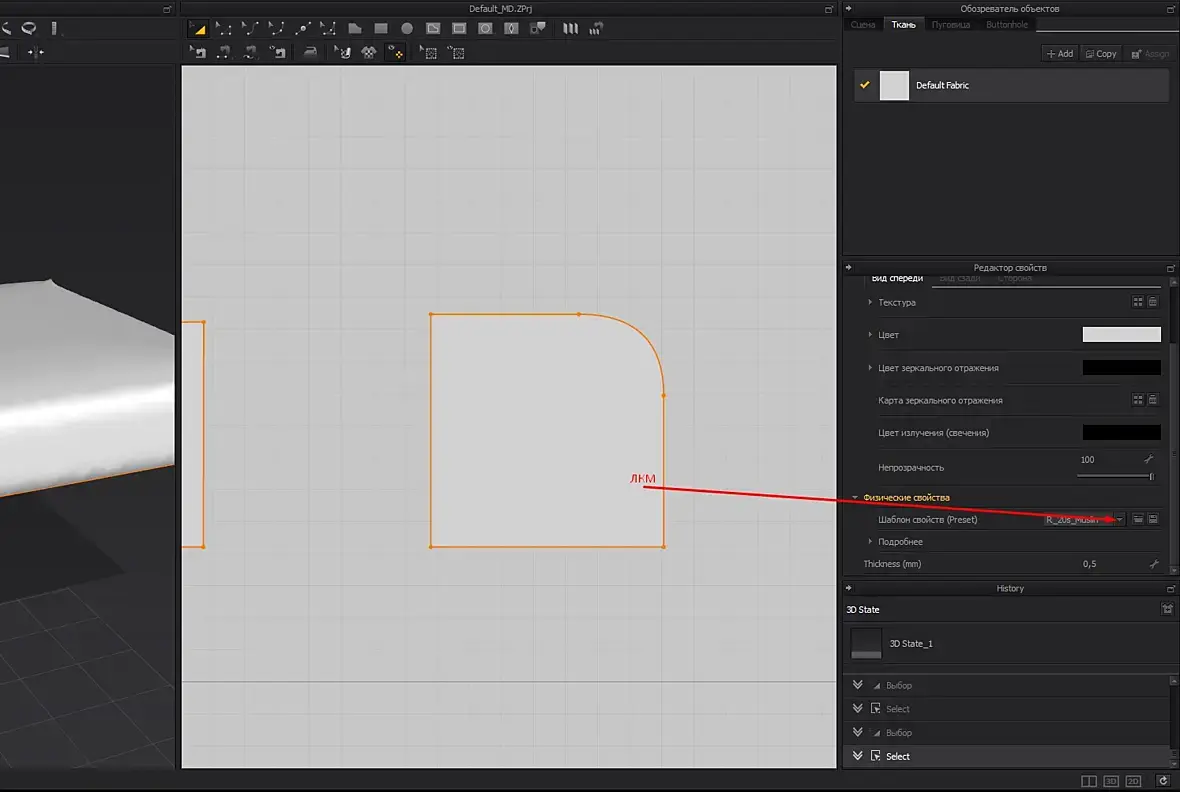Image resolution: width=1180 pixels, height=792 pixels.
Task: Switch to 2D-only view layout
Action: [1133, 781]
